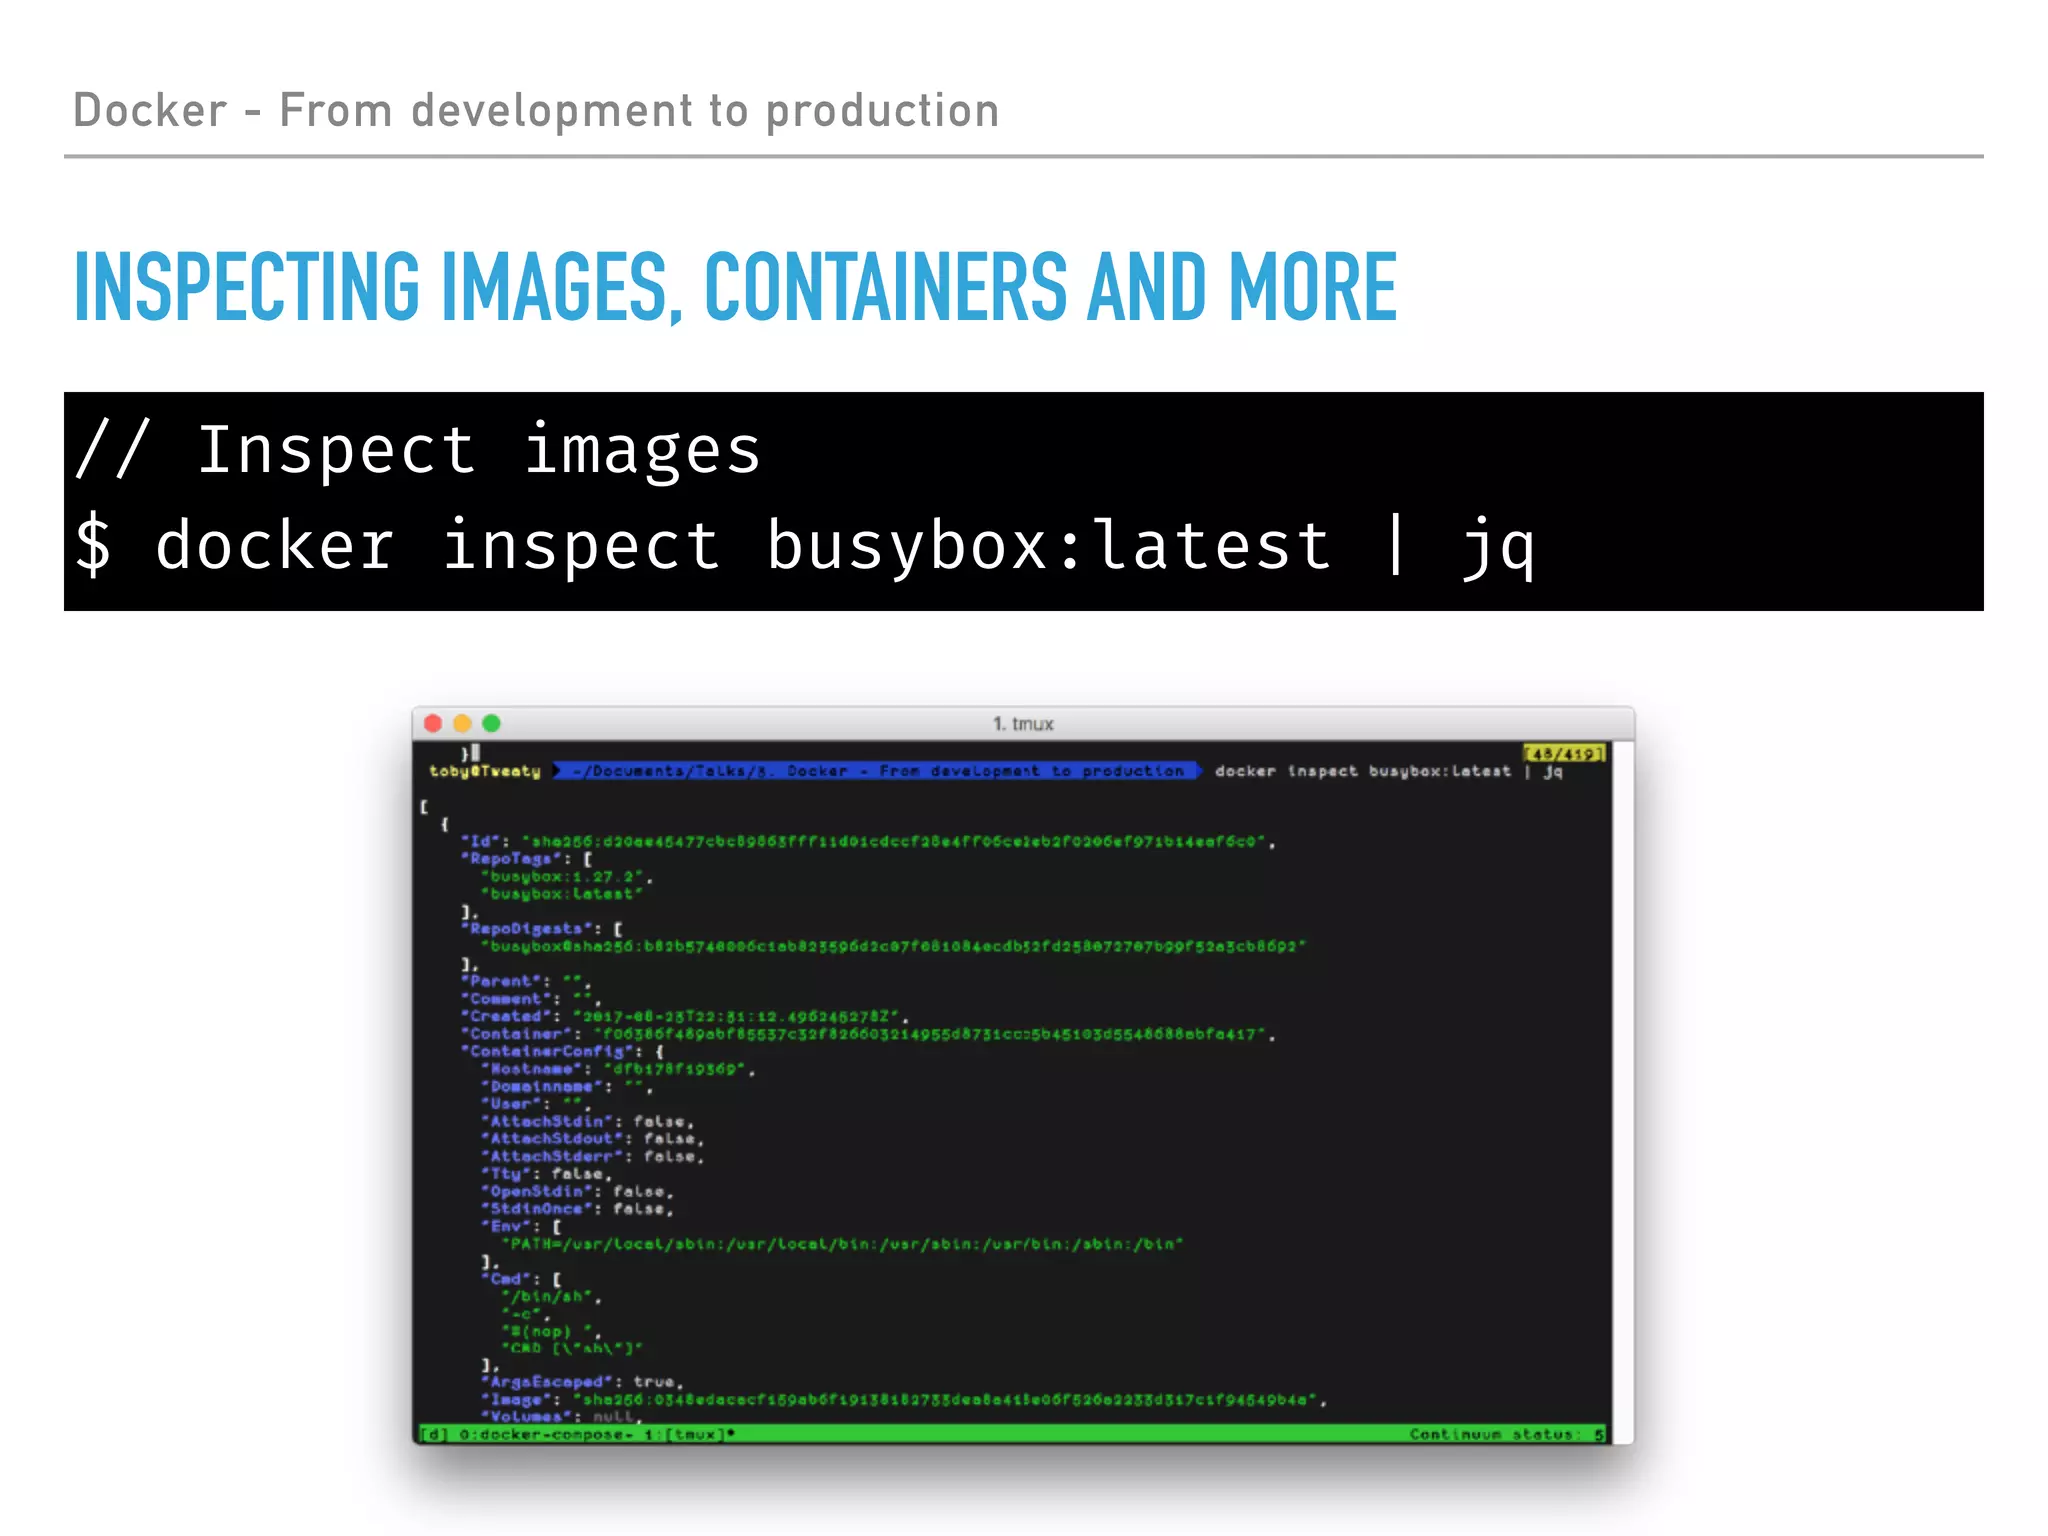Click the "Id" key line in JSON output
This screenshot has height=1536, width=2048.
tap(869, 841)
